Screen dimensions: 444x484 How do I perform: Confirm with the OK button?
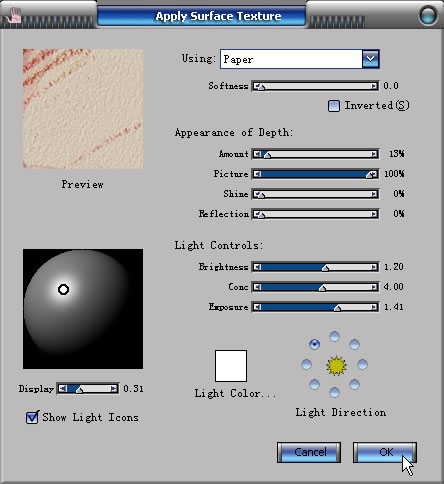385,452
